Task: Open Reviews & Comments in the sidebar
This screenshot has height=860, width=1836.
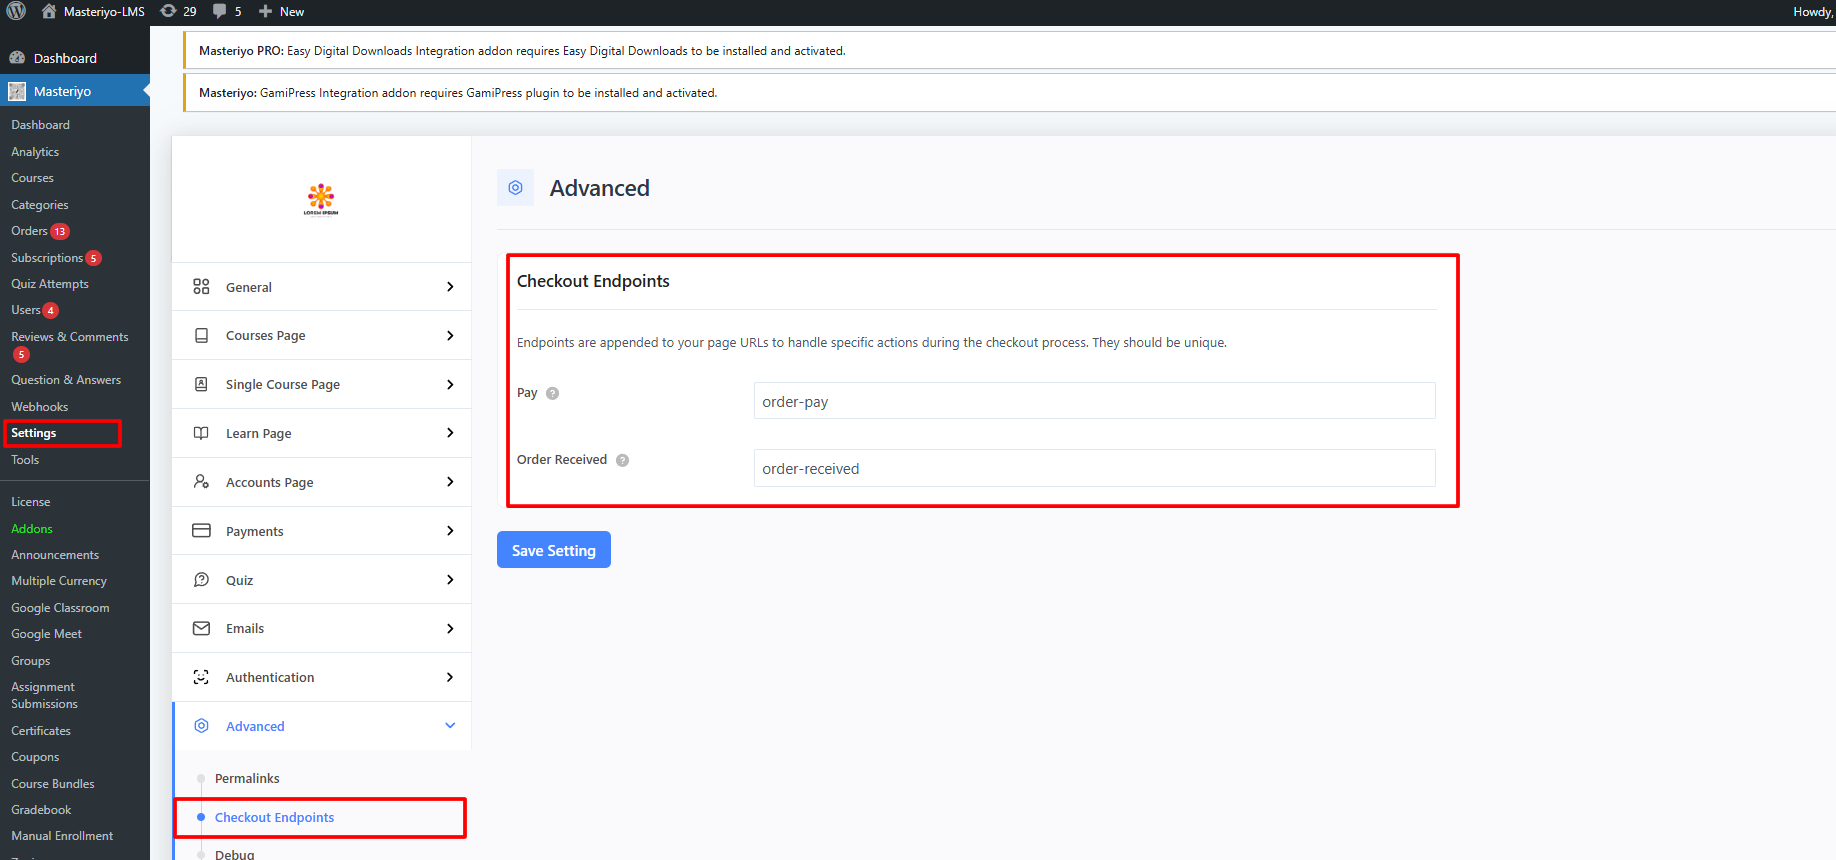Action: pyautogui.click(x=70, y=337)
